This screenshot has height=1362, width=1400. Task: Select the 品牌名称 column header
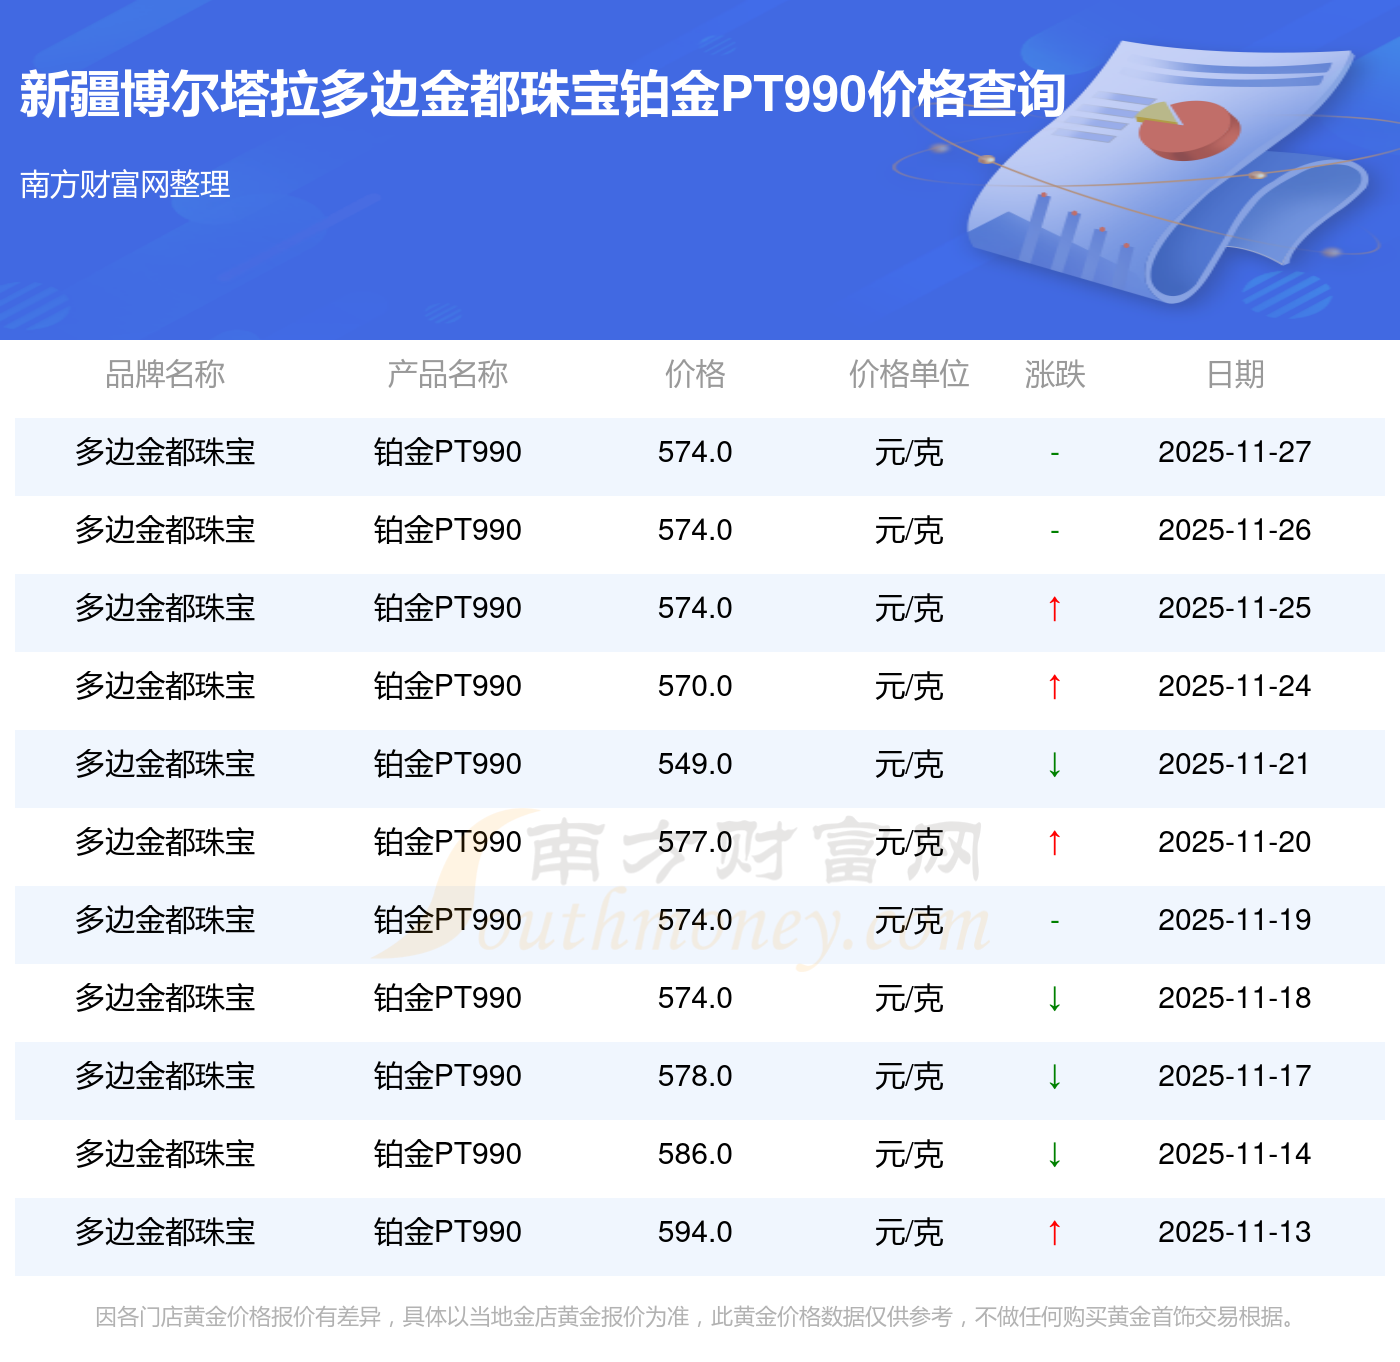(165, 374)
